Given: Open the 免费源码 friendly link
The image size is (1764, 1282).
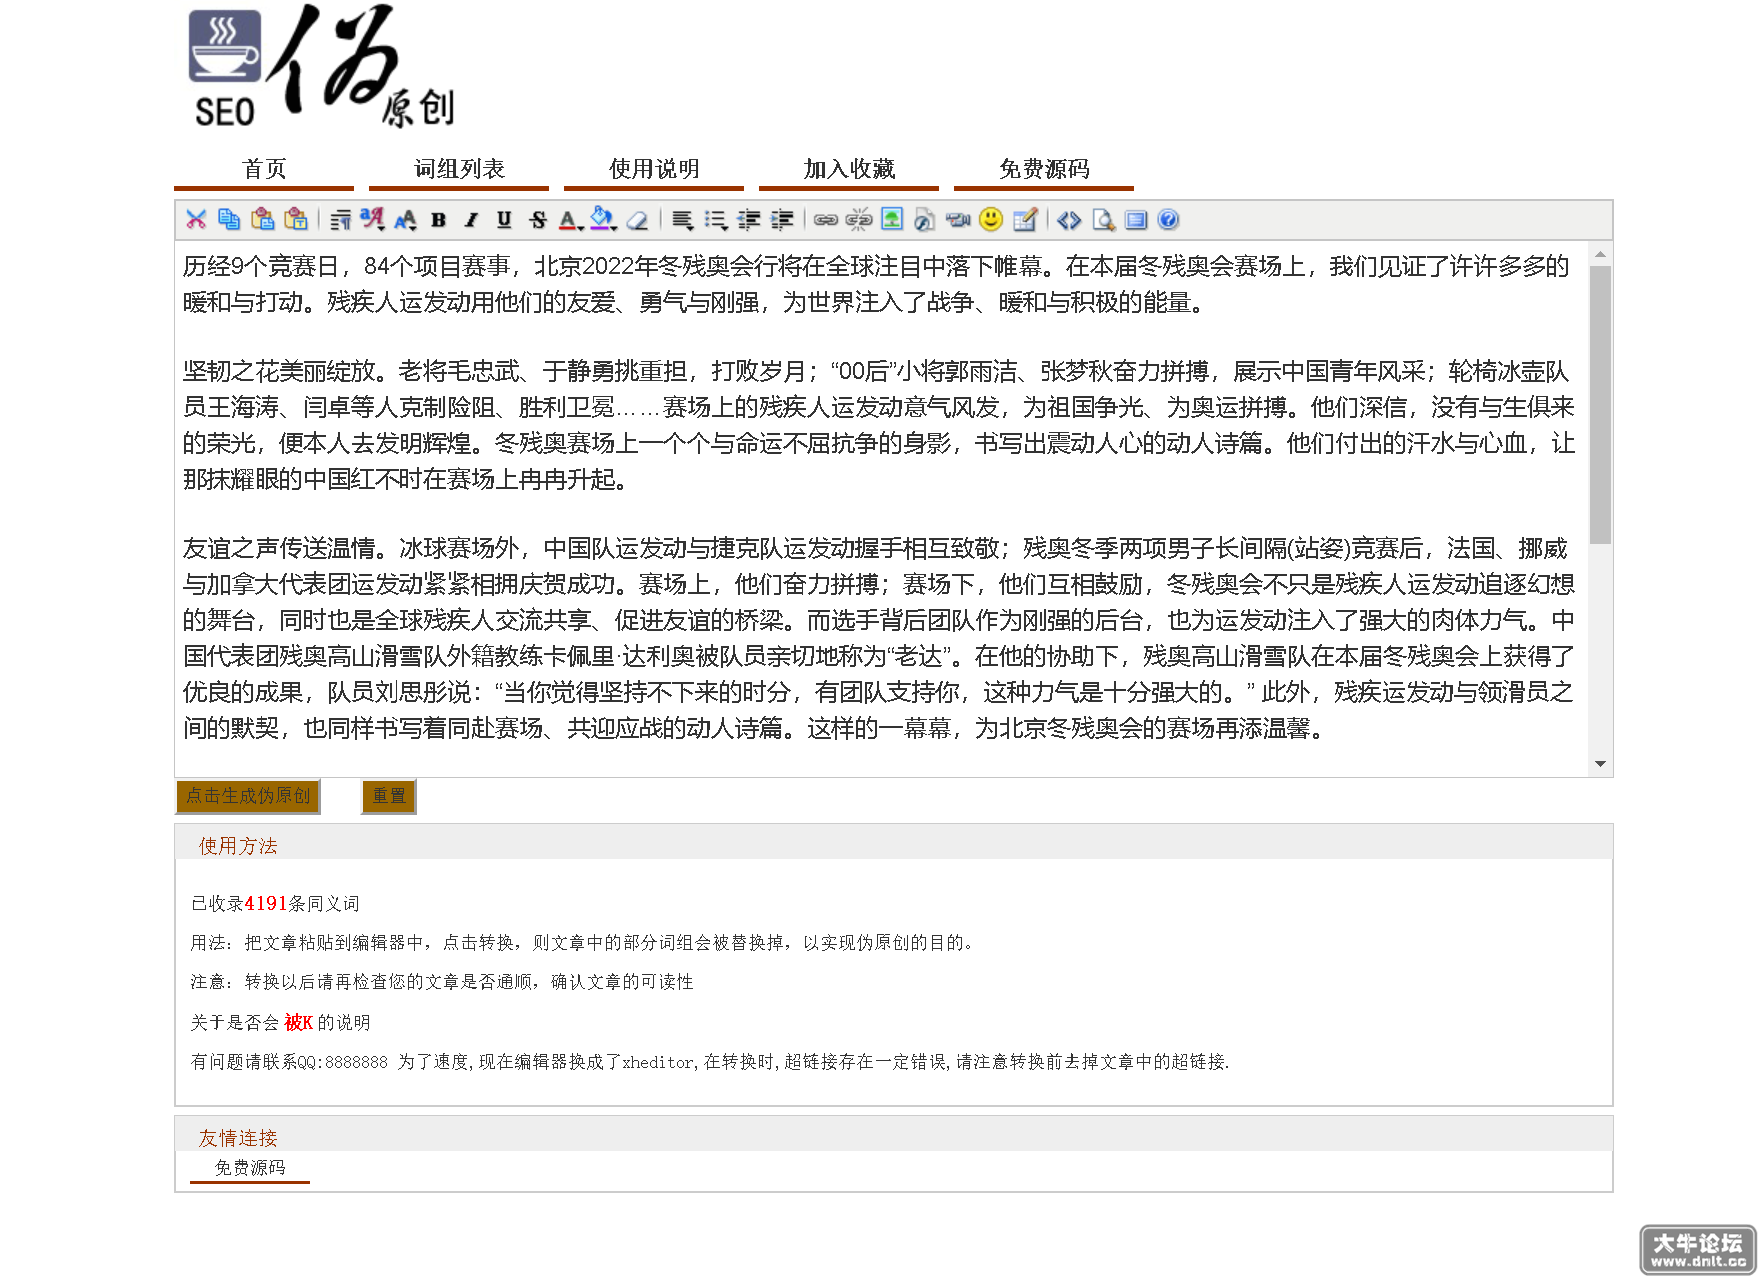Looking at the screenshot, I should 250,1167.
